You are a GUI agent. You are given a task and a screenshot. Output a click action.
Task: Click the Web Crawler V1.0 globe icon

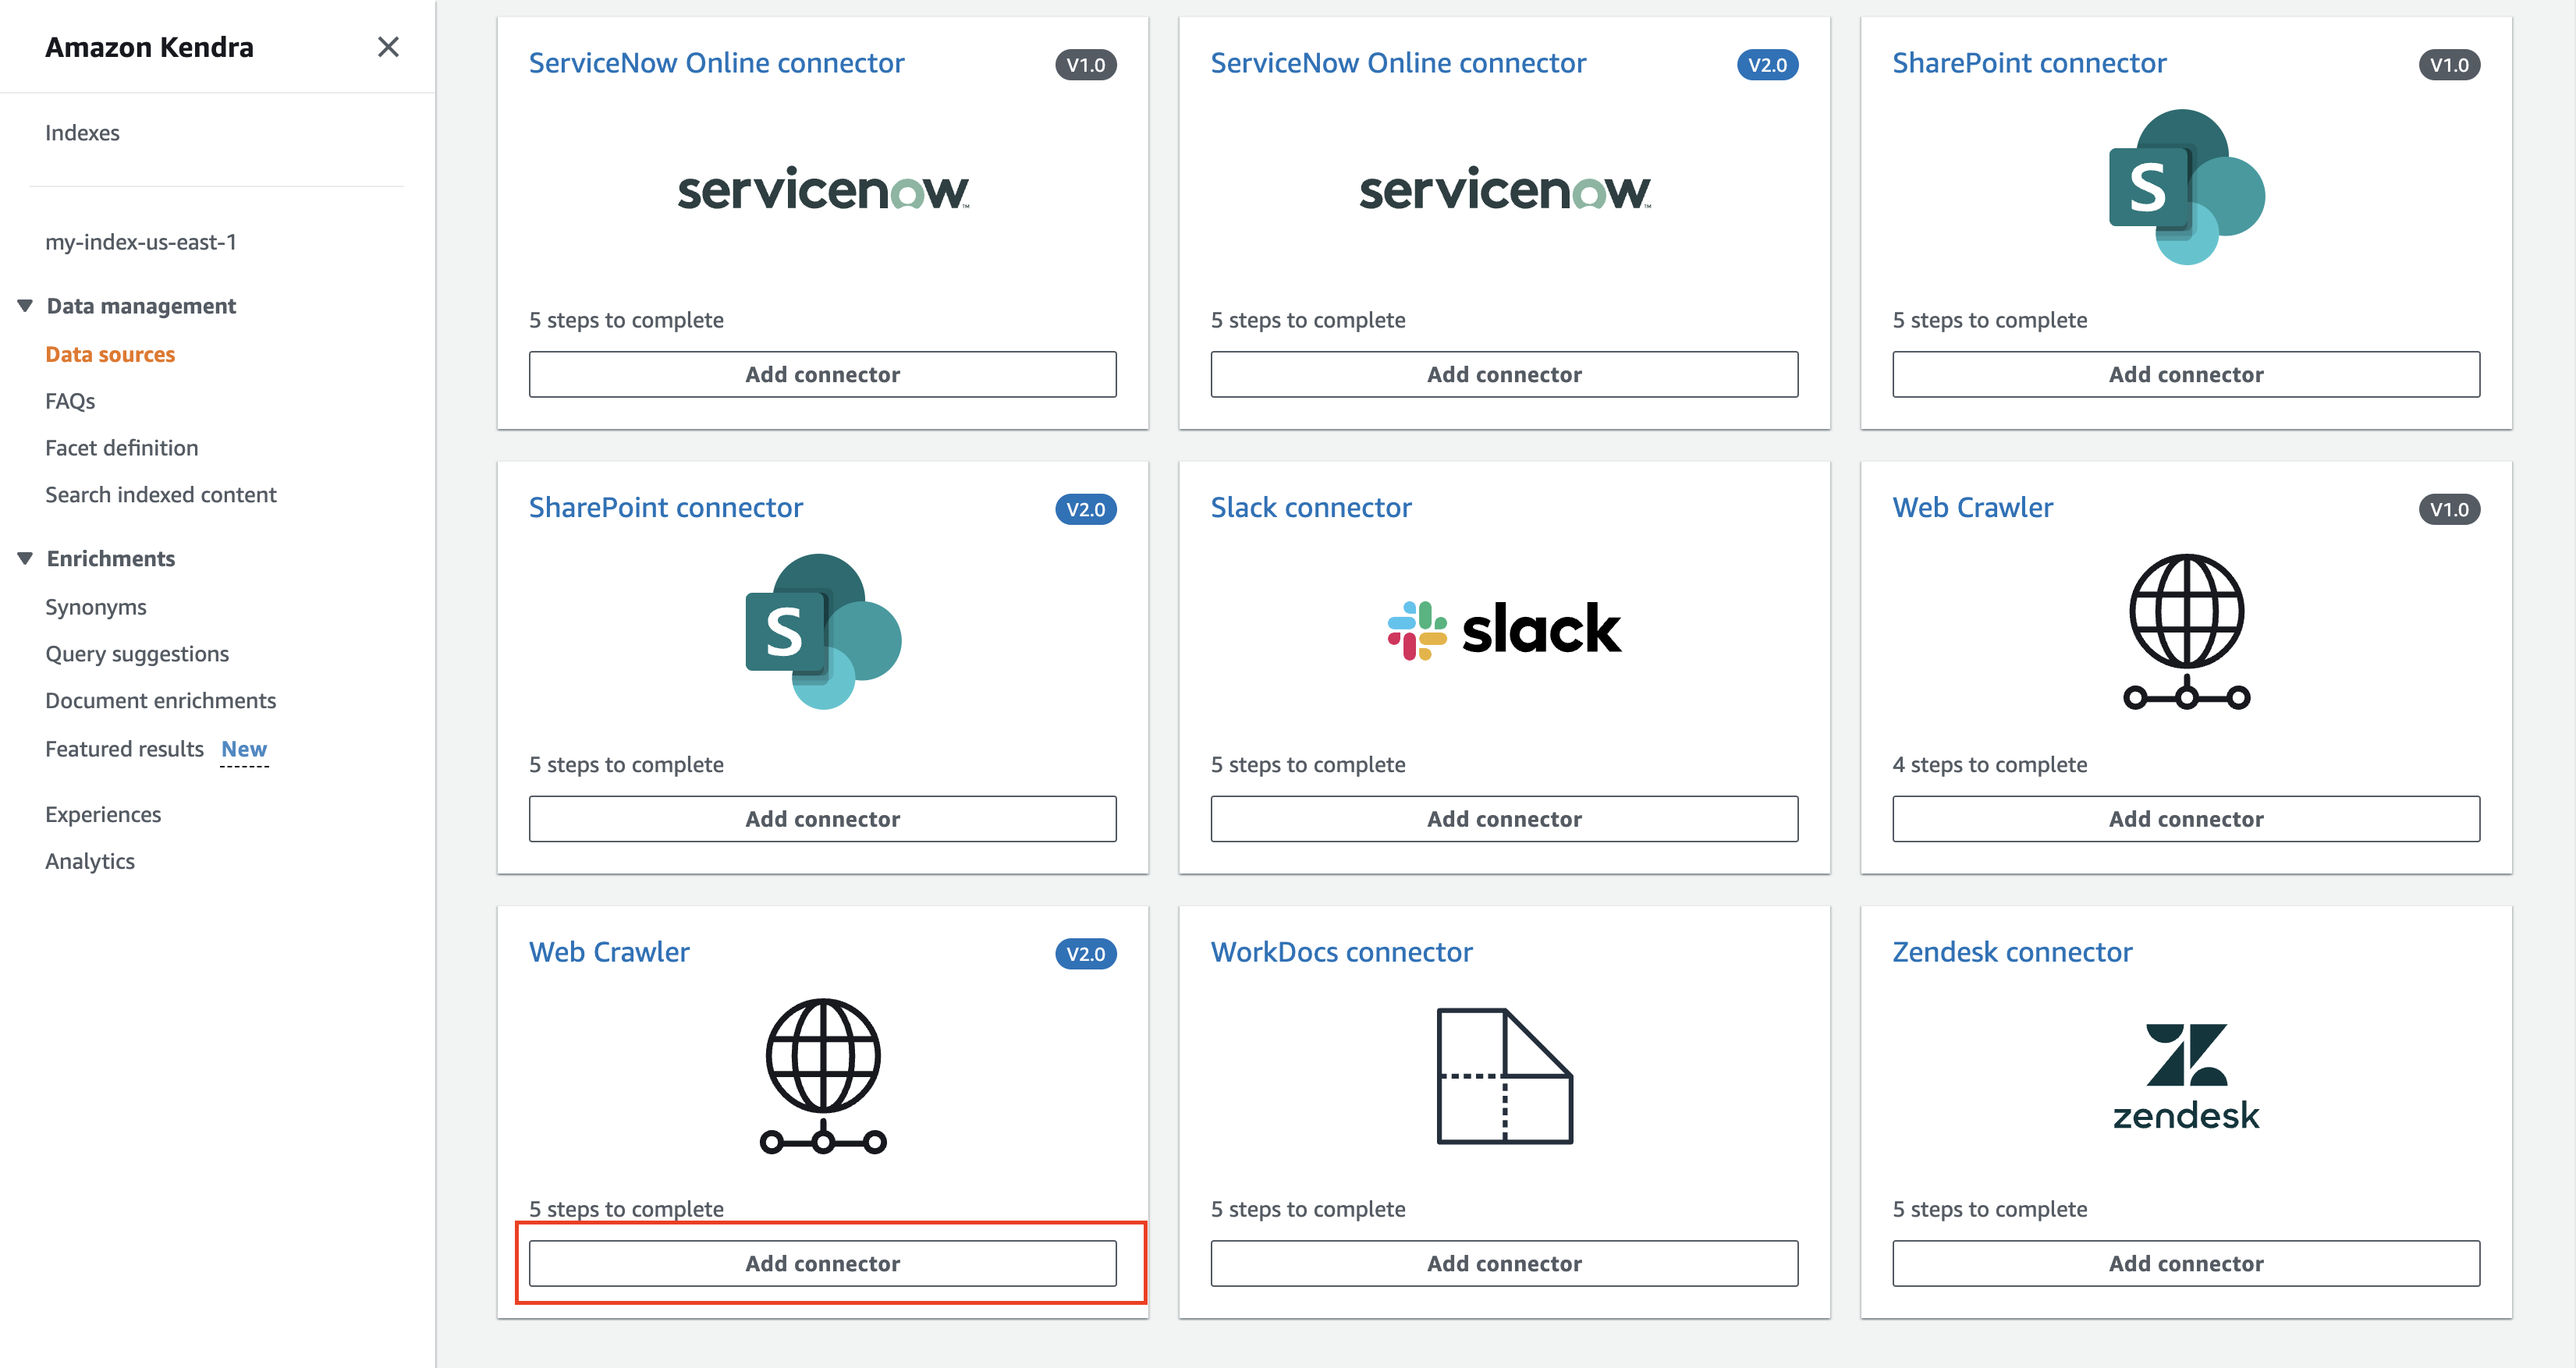[2186, 631]
